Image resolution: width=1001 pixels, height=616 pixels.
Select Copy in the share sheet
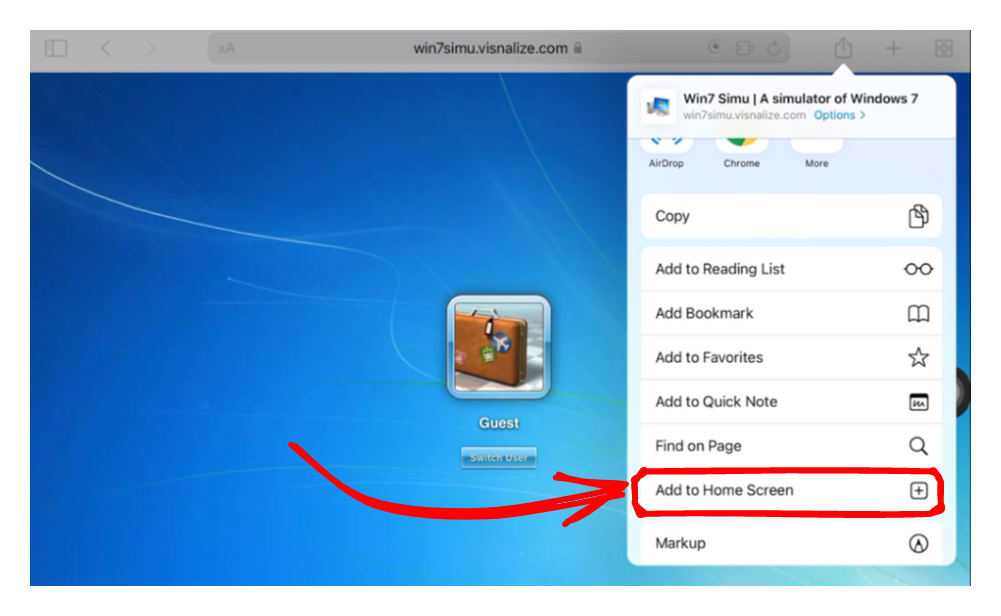791,216
